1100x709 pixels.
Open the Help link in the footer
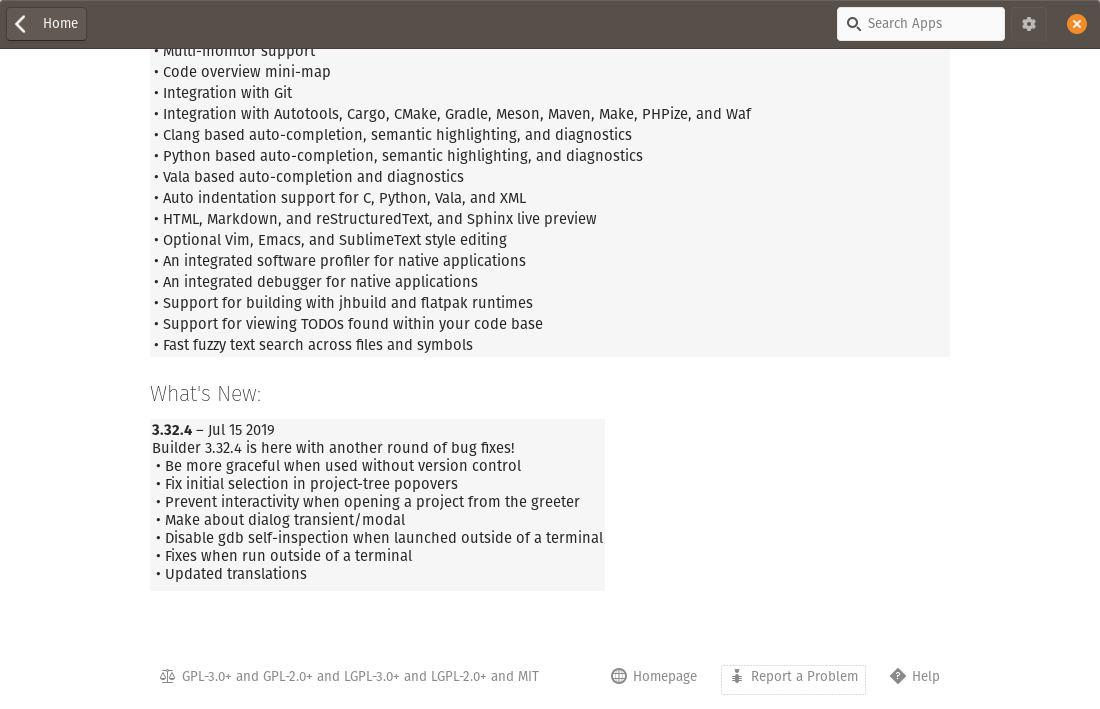click(925, 676)
